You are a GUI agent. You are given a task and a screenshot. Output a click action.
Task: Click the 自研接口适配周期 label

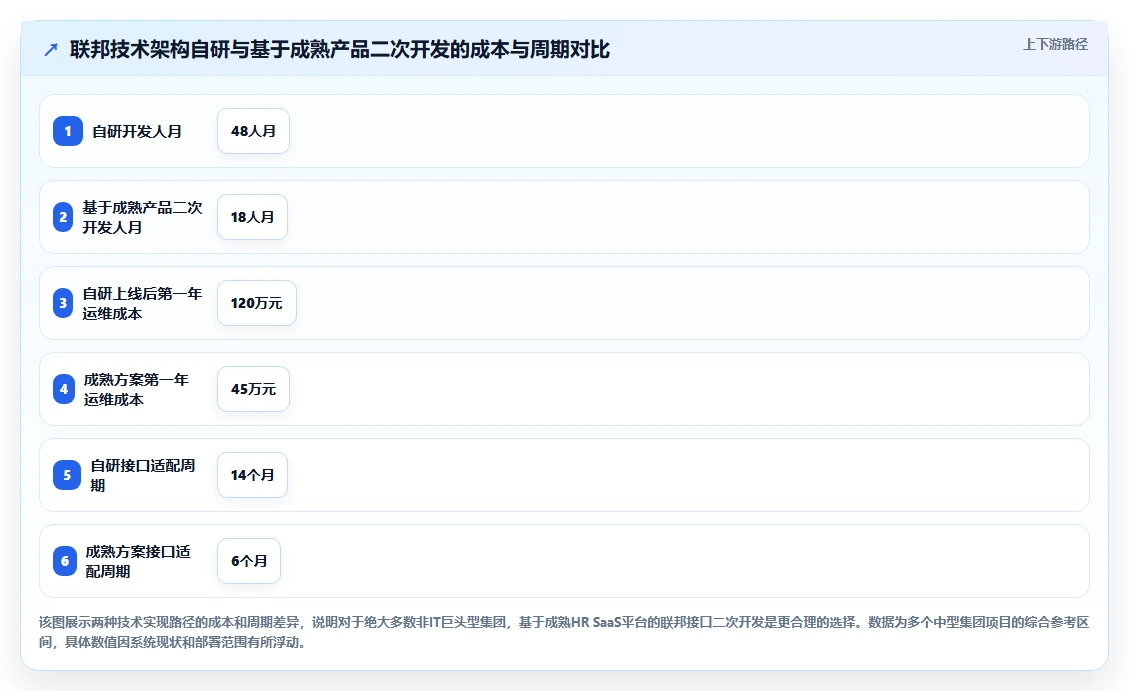coord(143,475)
